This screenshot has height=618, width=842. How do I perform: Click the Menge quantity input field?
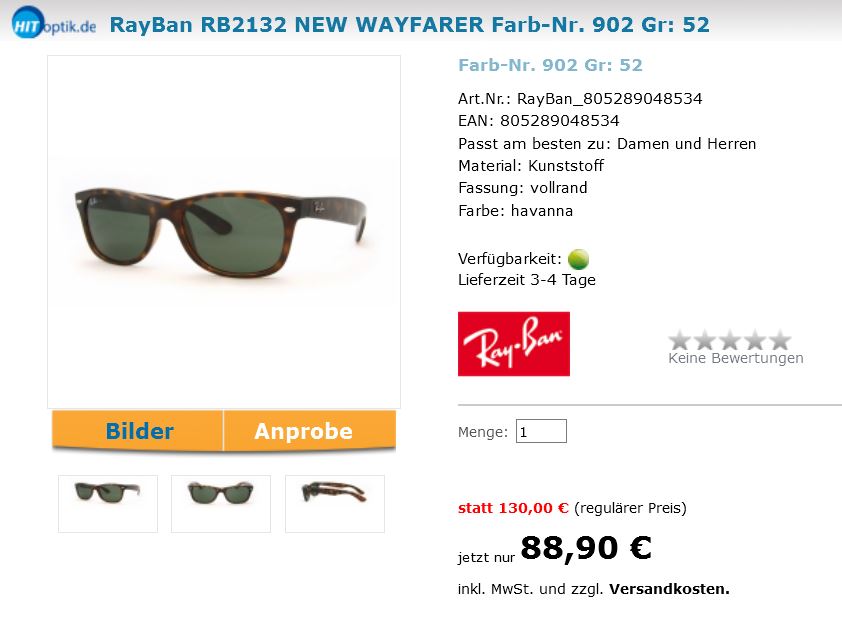pos(541,431)
